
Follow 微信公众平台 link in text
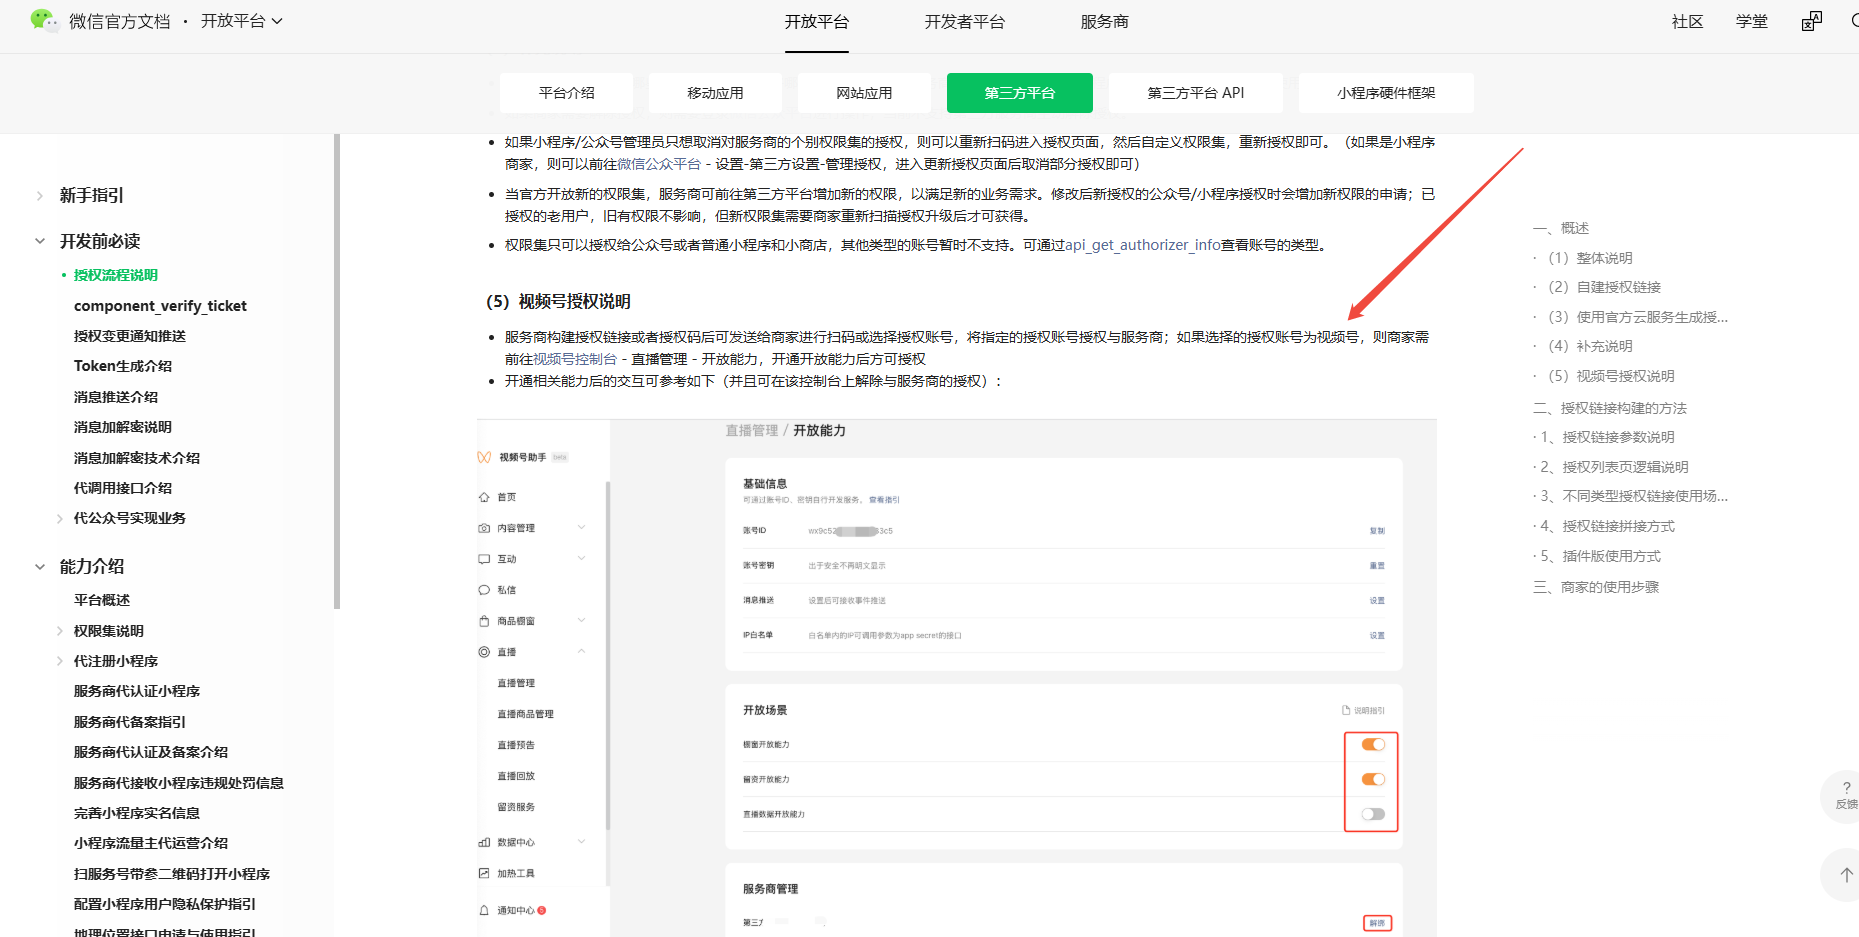(x=659, y=164)
